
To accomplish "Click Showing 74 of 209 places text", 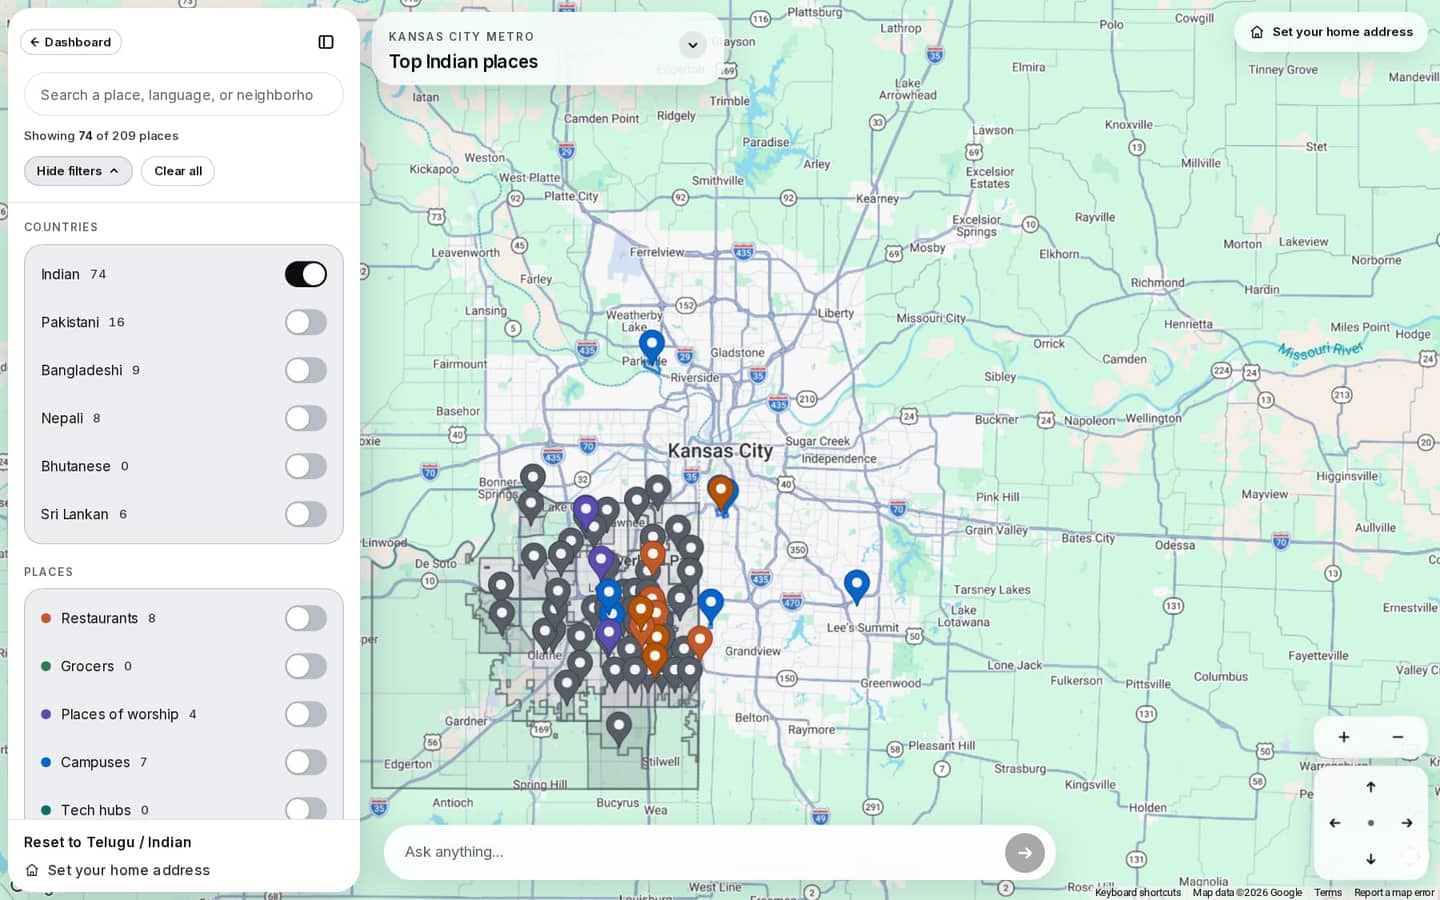I will tap(101, 136).
